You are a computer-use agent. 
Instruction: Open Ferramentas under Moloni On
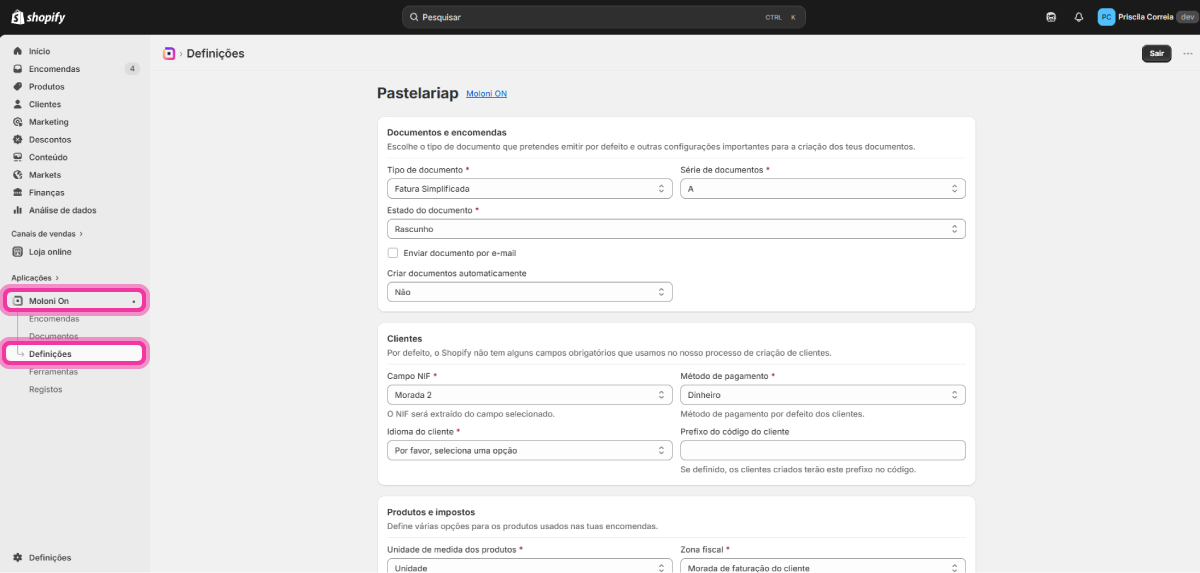(53, 371)
